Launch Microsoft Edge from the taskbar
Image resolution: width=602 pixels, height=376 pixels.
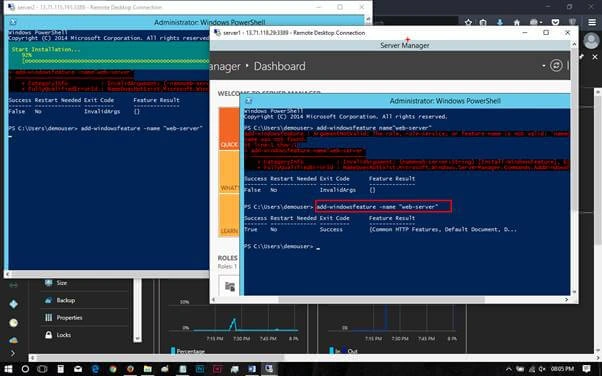[95, 369]
